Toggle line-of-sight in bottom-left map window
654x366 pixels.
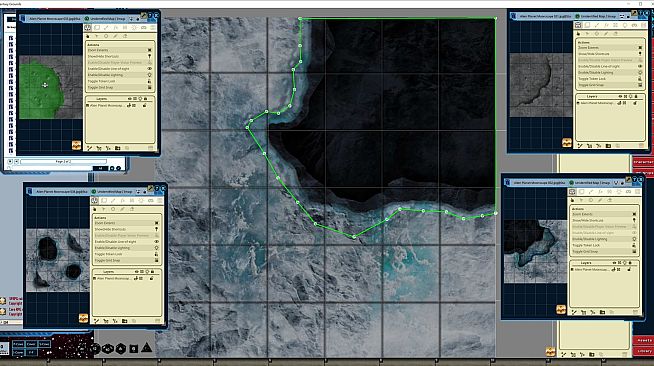[126, 242]
